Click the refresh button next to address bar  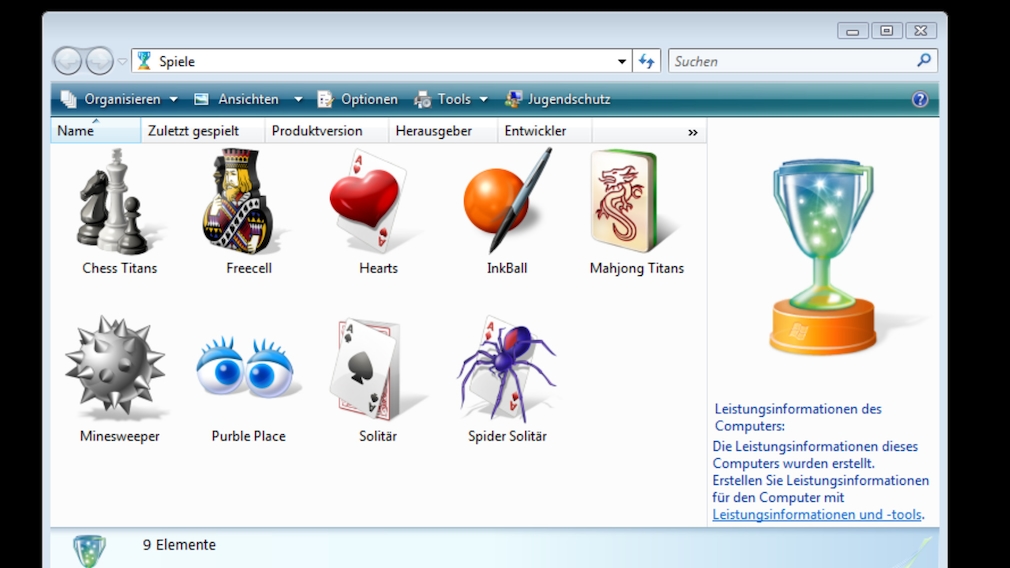(647, 61)
